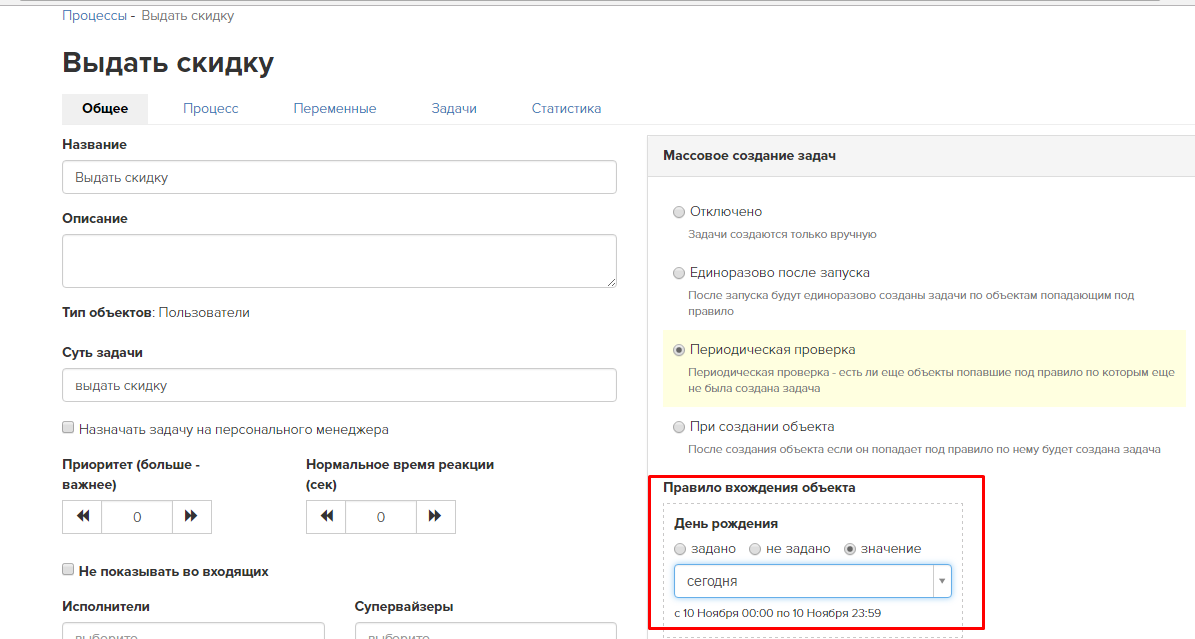Decrease normal reaction time with double-left arrow
The height and width of the screenshot is (639, 1195).
click(x=326, y=517)
